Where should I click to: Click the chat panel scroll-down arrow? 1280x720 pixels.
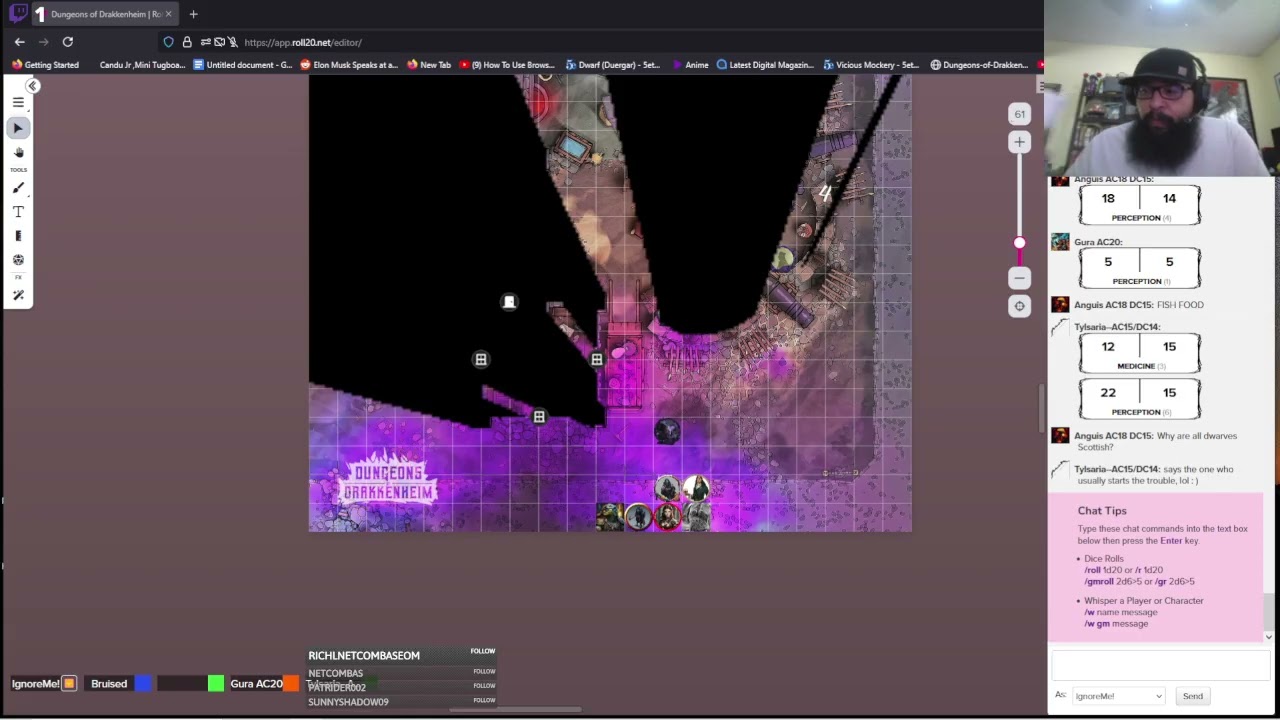pyautogui.click(x=1269, y=637)
